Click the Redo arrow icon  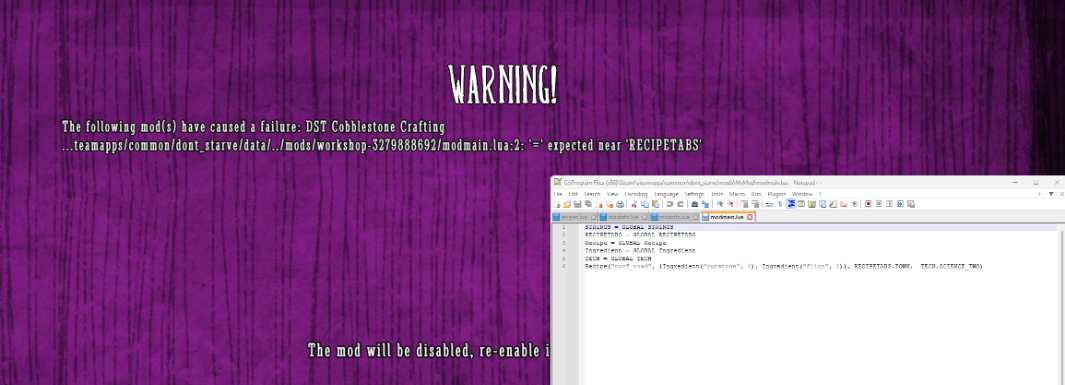pos(680,204)
